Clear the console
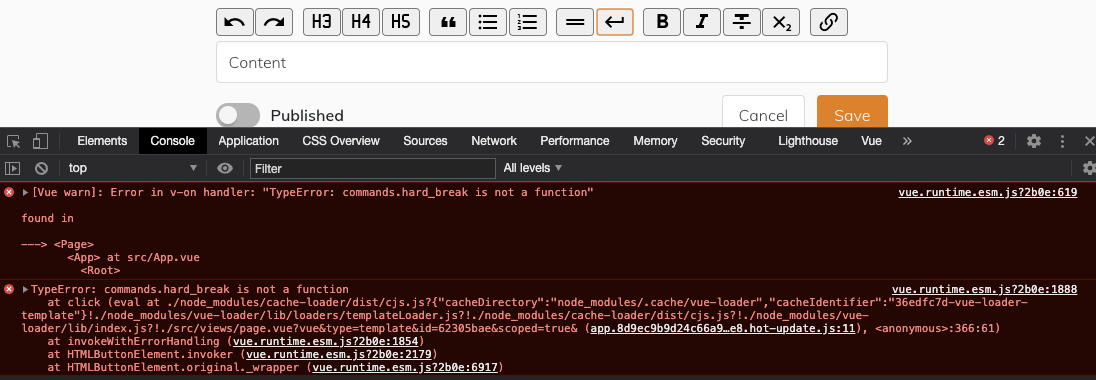This screenshot has height=380, width=1096. click(41, 168)
